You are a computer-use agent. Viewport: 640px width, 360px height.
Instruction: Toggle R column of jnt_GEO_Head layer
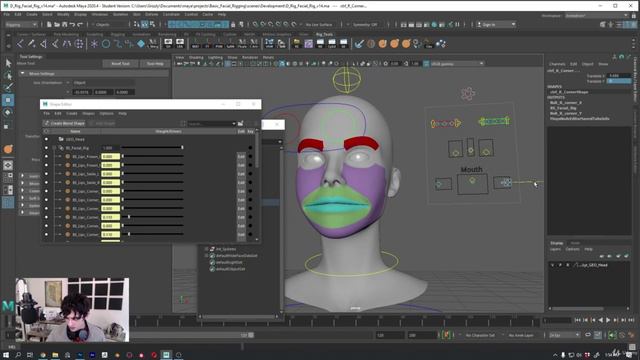point(567,265)
